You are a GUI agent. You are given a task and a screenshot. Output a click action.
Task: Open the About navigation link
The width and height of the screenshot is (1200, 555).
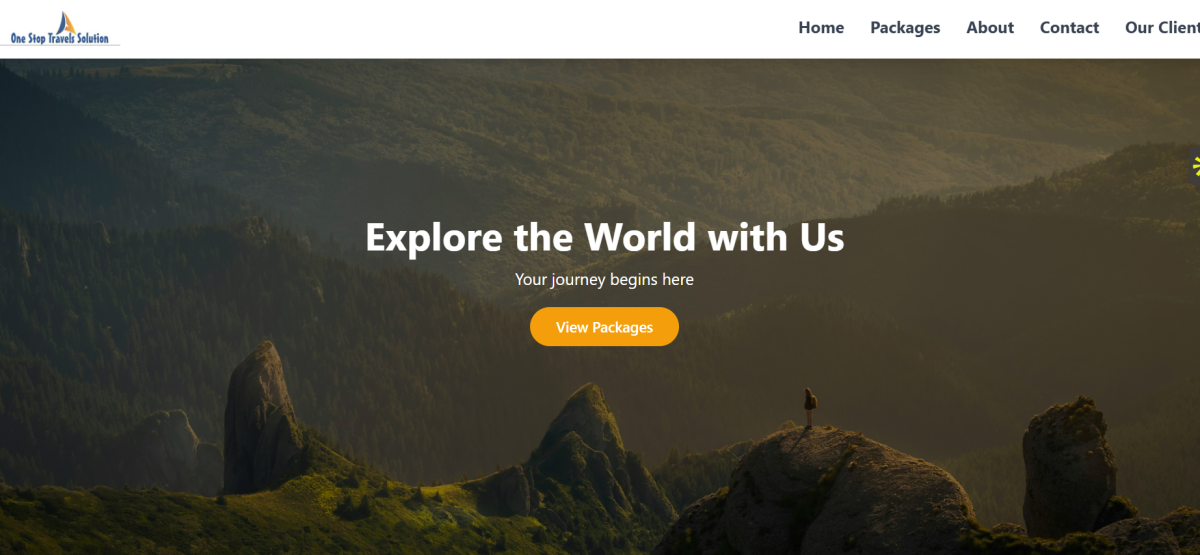pos(990,28)
